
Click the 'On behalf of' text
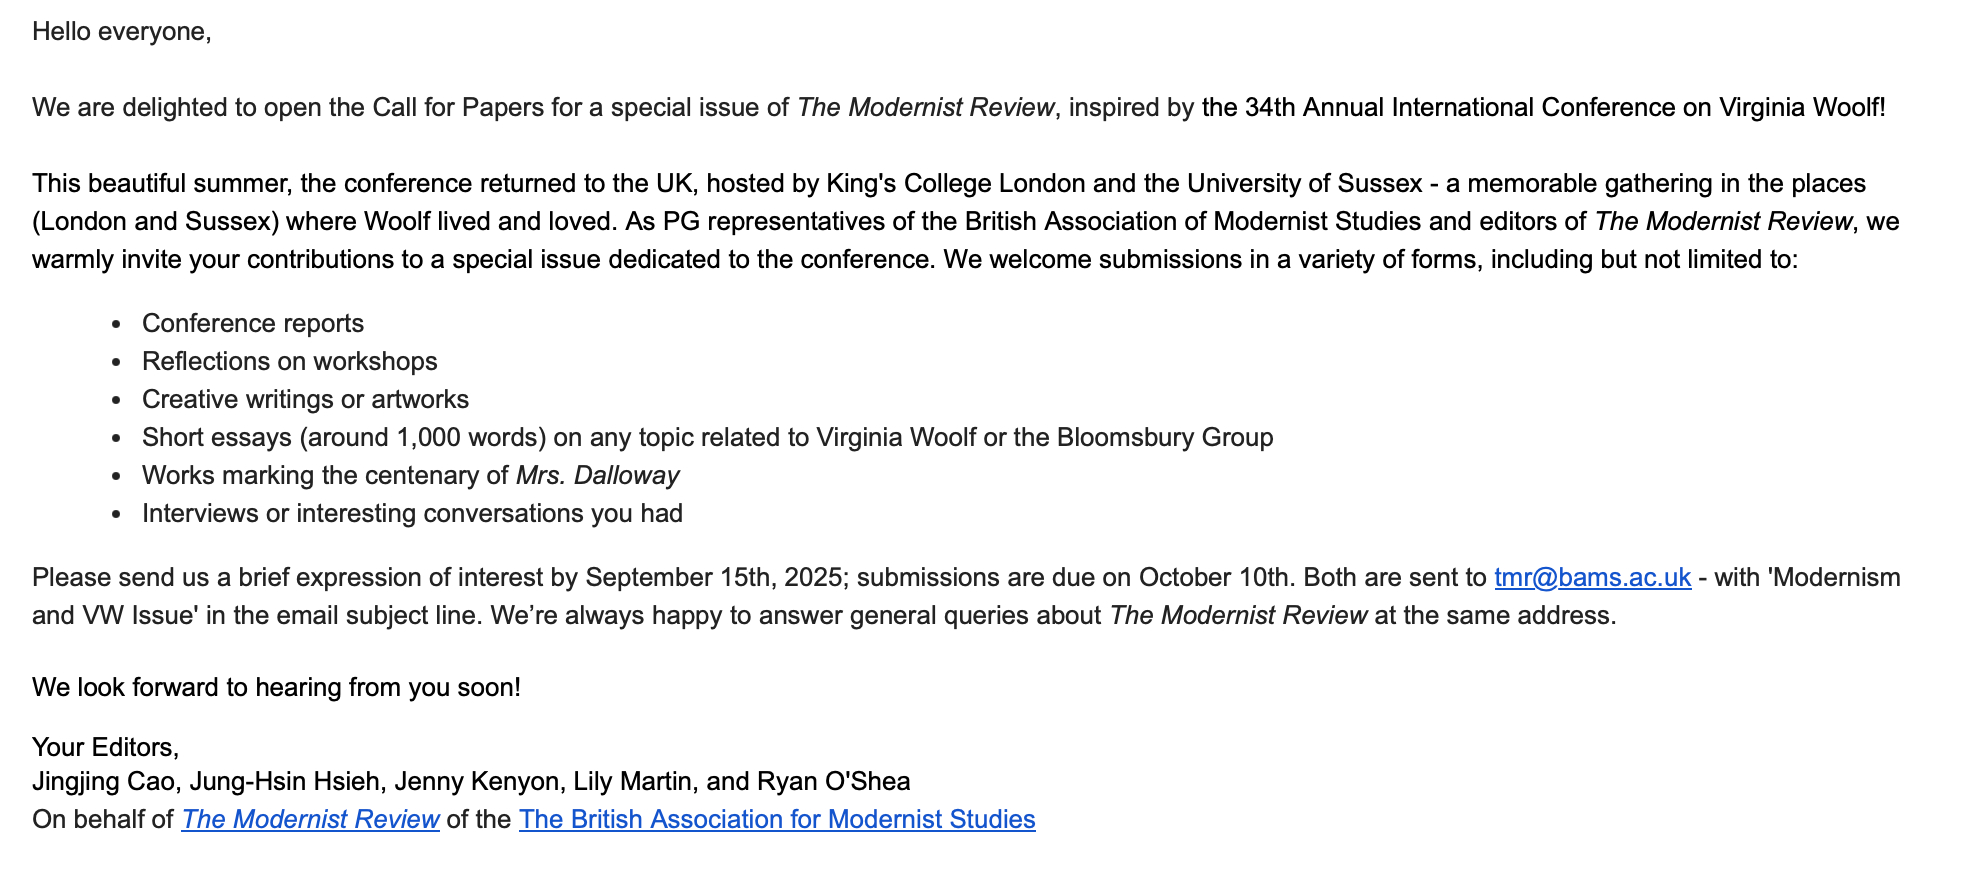tap(103, 820)
